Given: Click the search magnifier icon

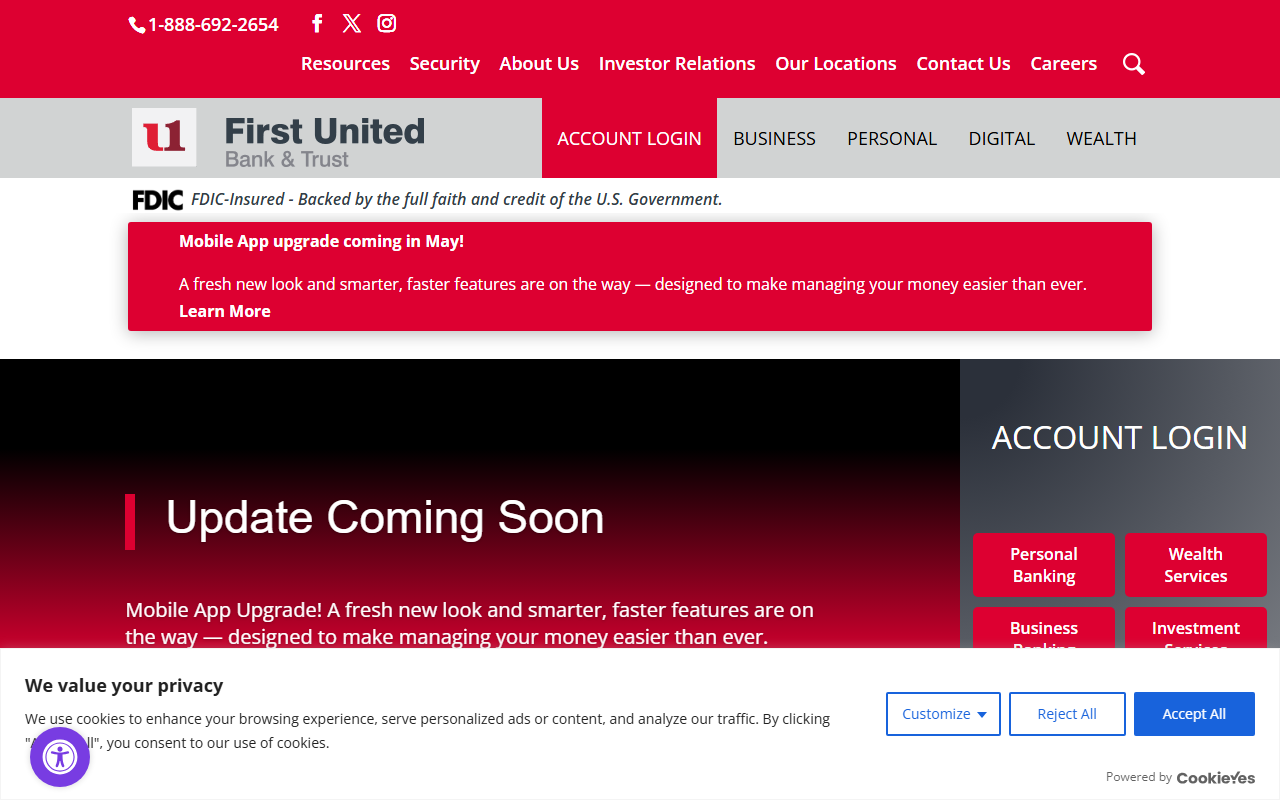Looking at the screenshot, I should (x=1134, y=64).
